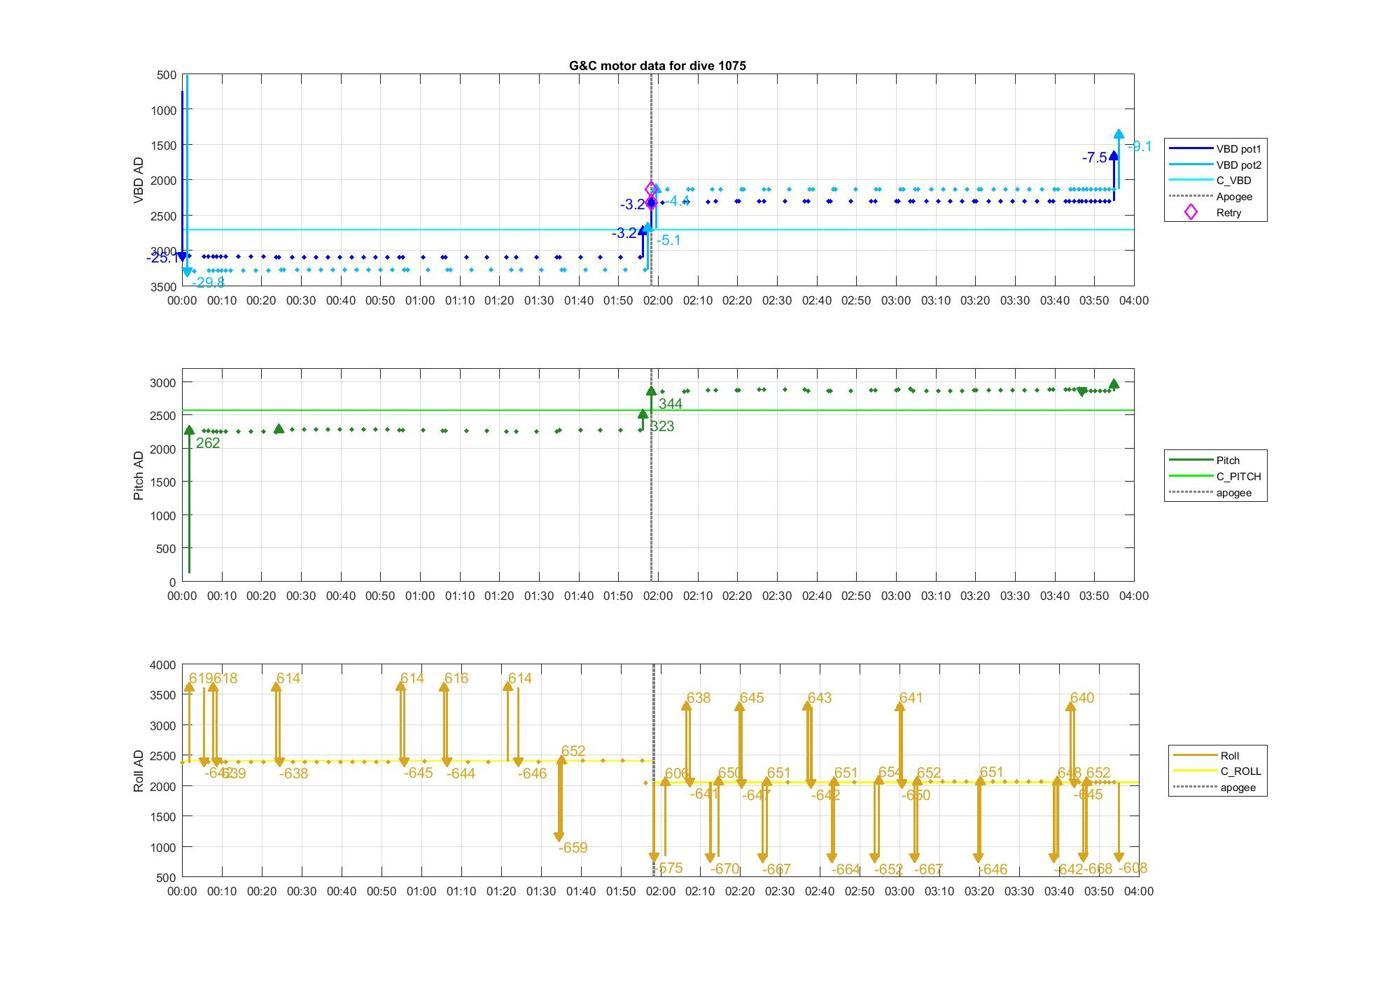
Task: Click the yellow line sample beside 'C_ROLL'
Action: coord(1194,772)
